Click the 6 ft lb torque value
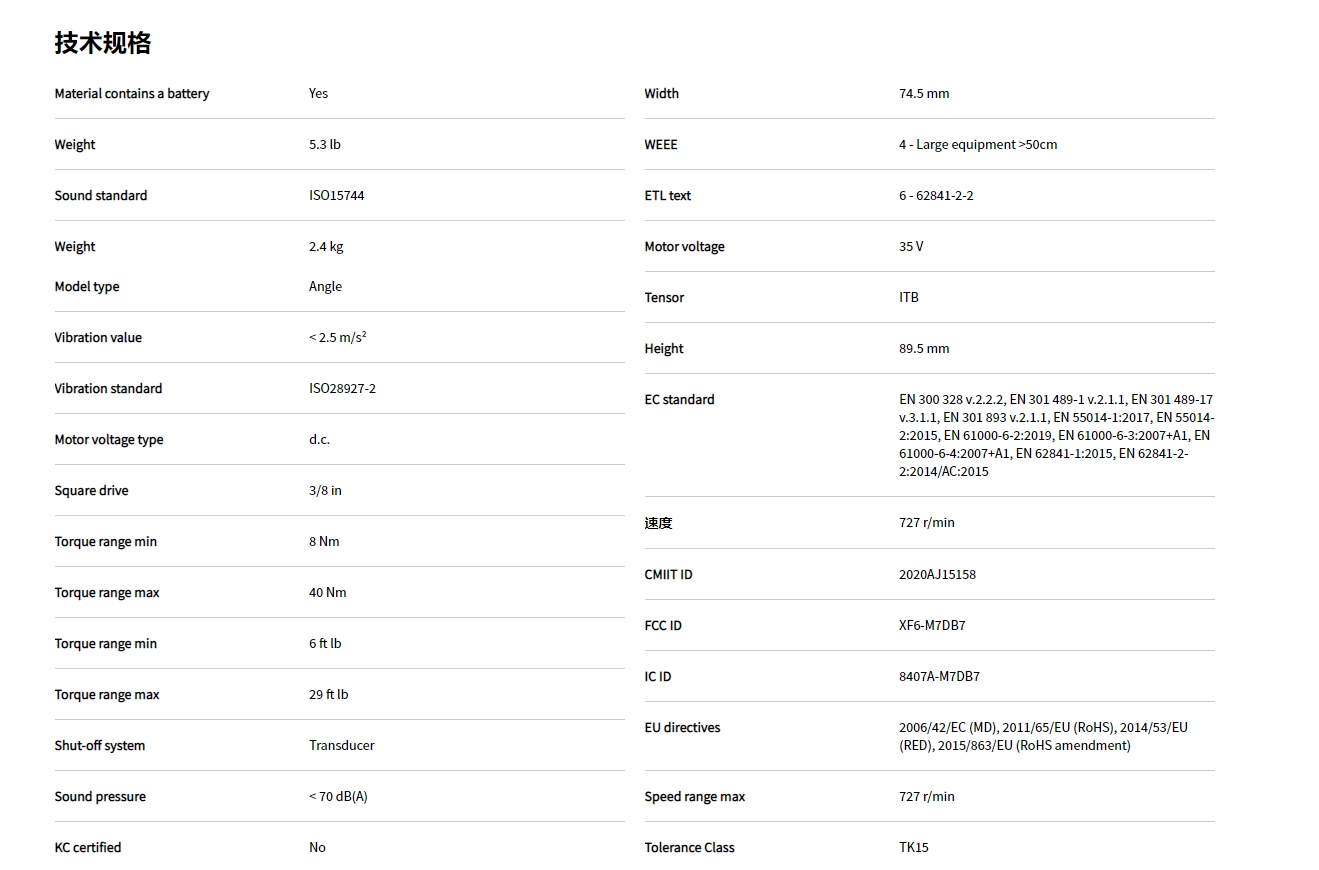The width and height of the screenshot is (1319, 870). [x=325, y=644]
